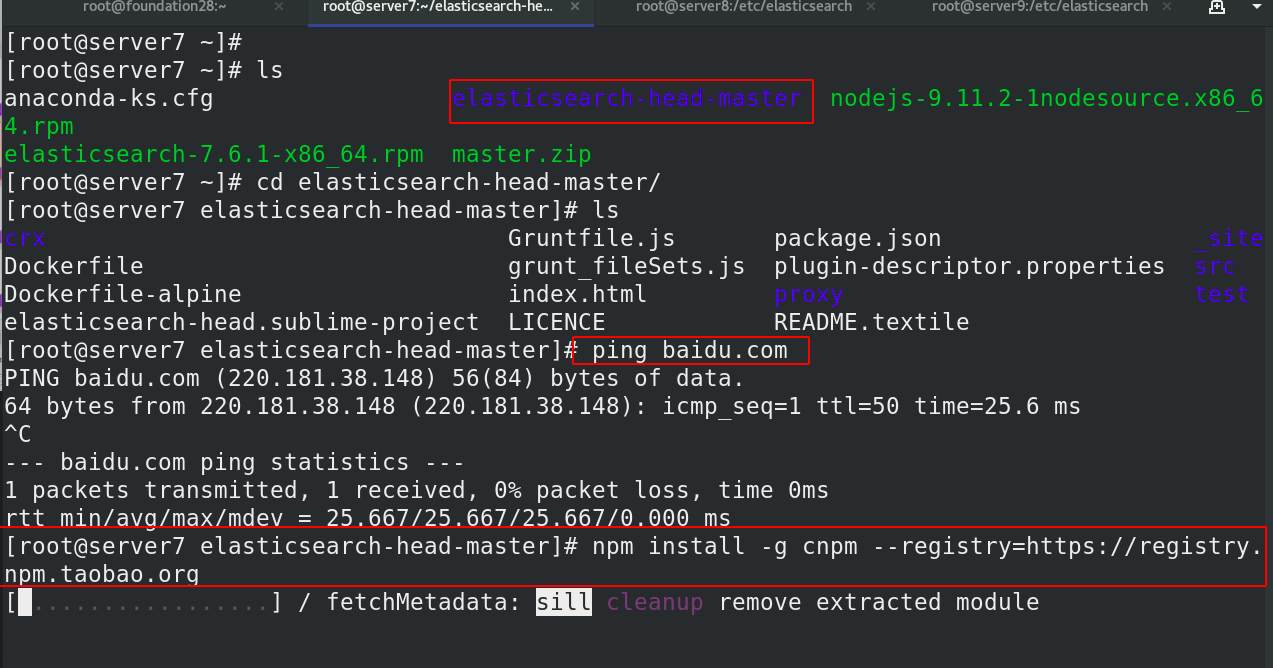Click the purple 'cleanup' word
Image resolution: width=1273 pixels, height=668 pixels.
coord(655,603)
